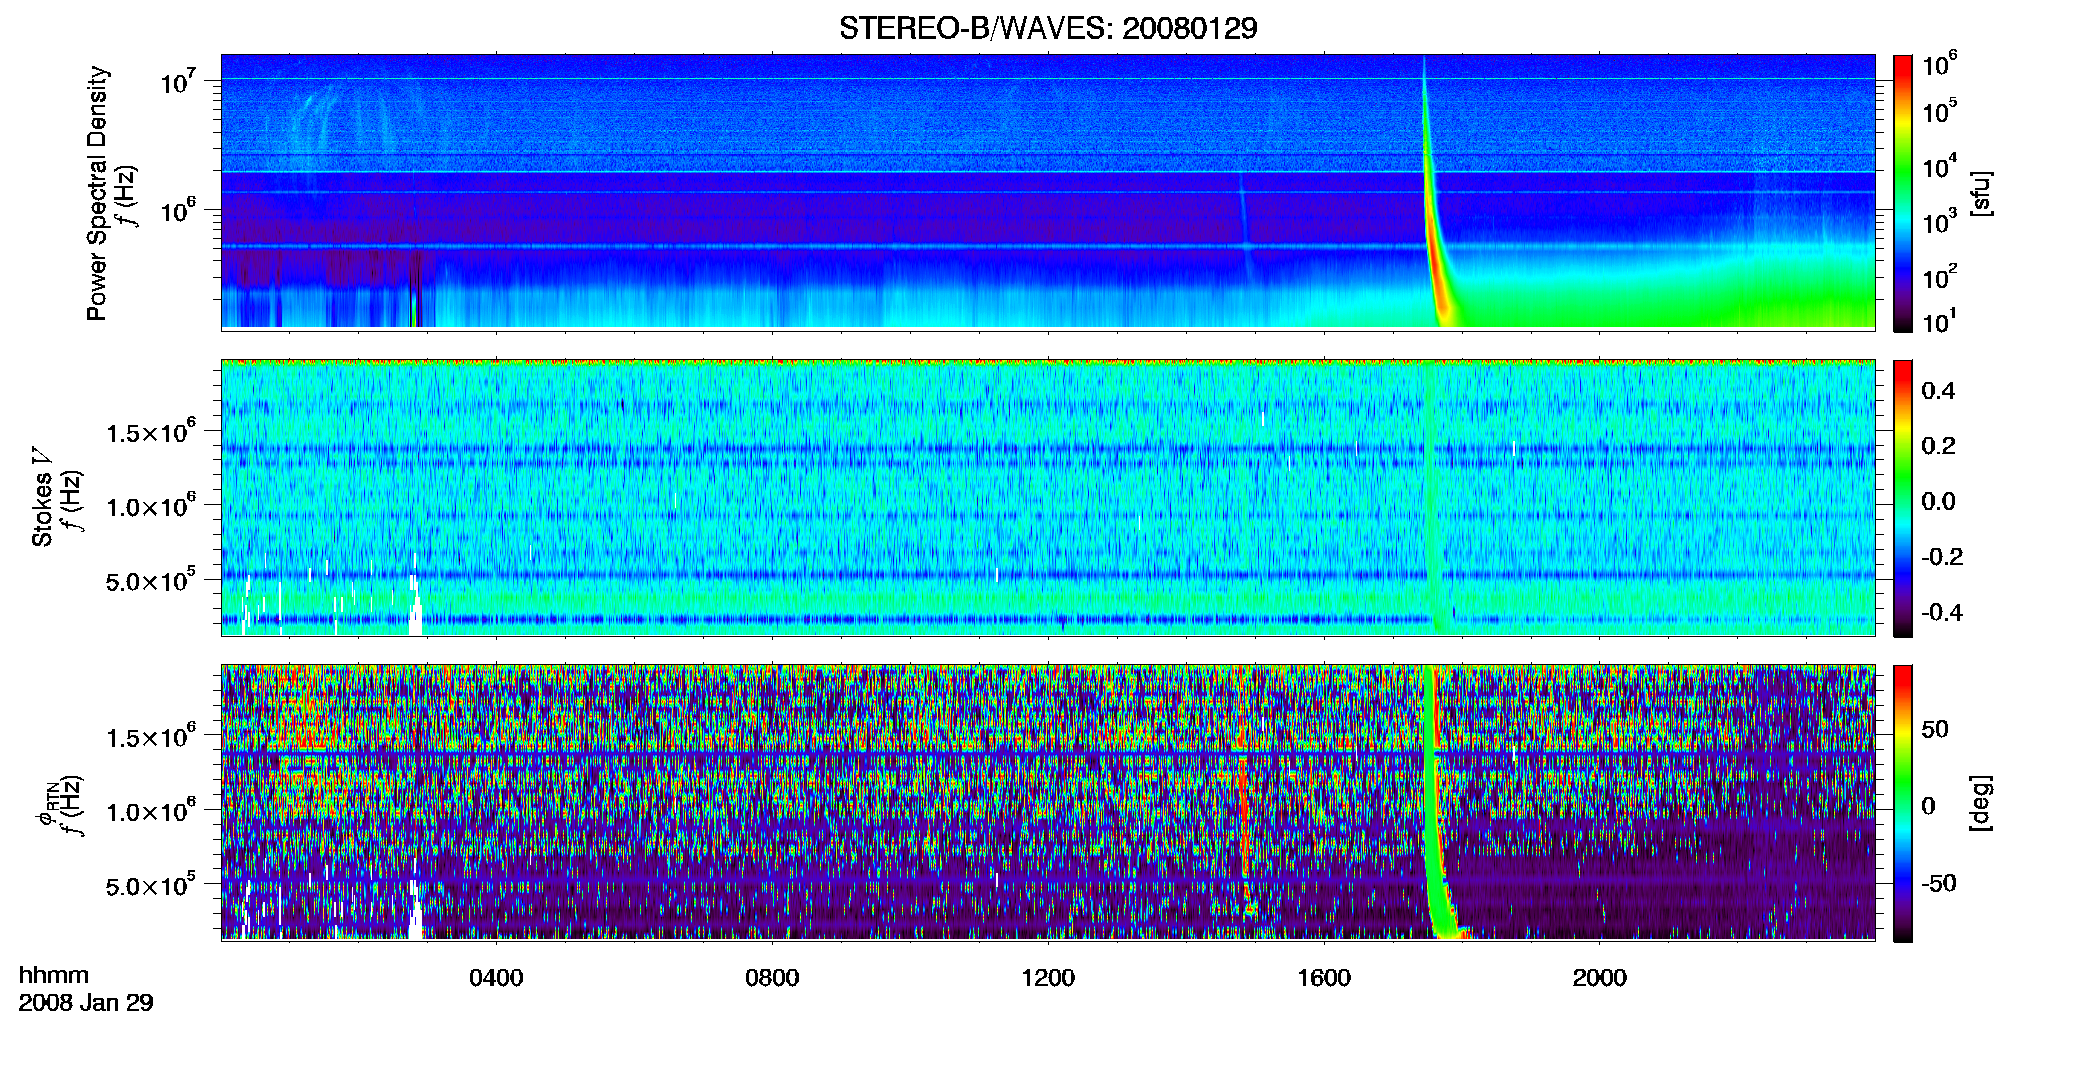Click the -0.4 Stokes V colorbar label
The image size is (2096, 1080).
(x=1942, y=612)
